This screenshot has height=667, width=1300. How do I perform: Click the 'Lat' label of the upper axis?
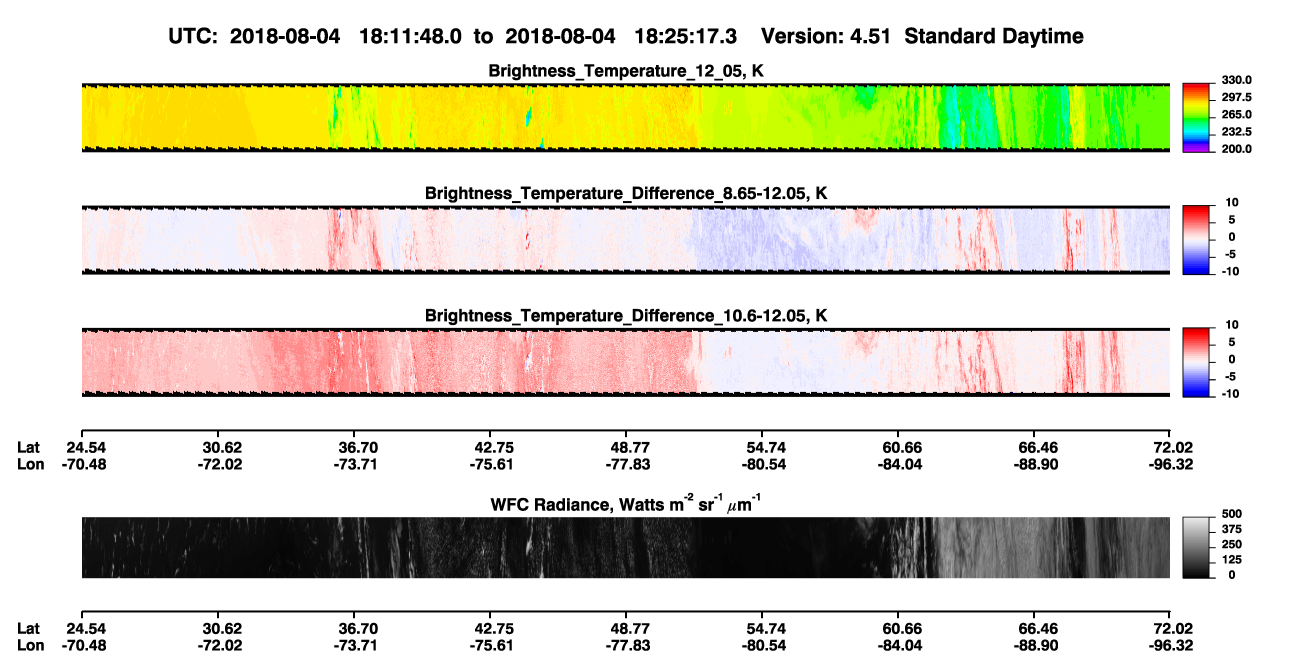[29, 447]
